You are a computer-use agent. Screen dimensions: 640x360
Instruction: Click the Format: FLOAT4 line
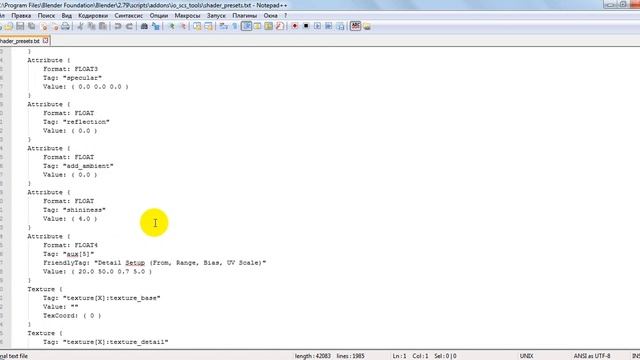point(70,245)
